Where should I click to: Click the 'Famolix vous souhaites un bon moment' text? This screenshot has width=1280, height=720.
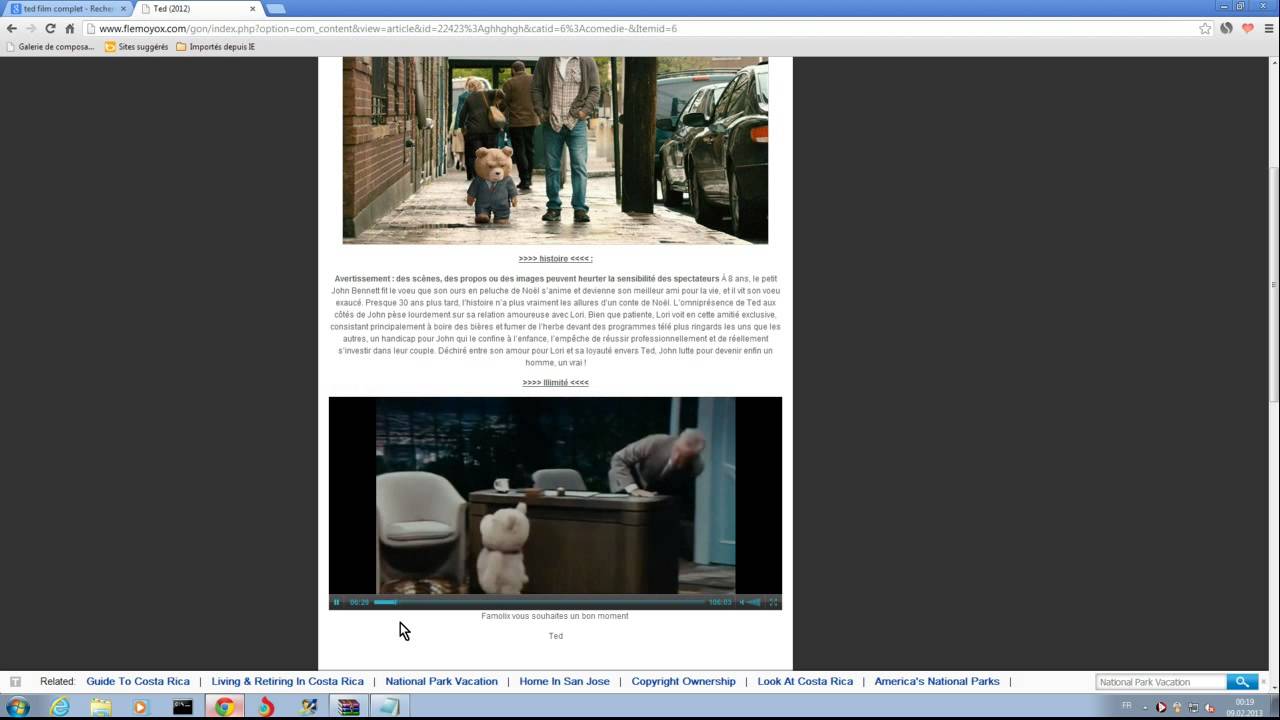(555, 616)
